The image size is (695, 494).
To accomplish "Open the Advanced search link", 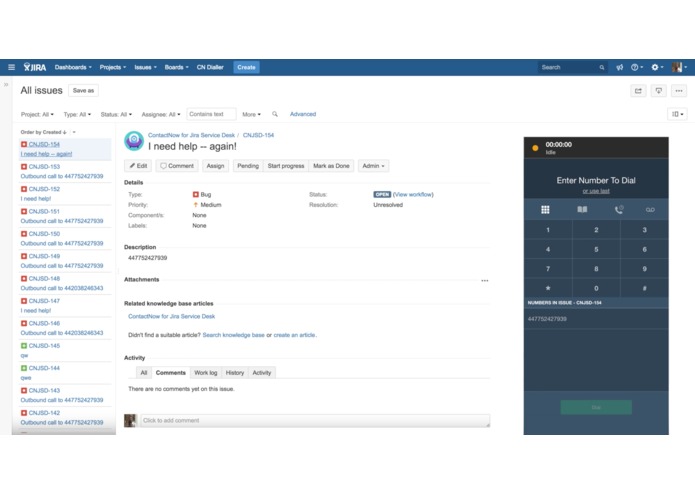I will [303, 114].
